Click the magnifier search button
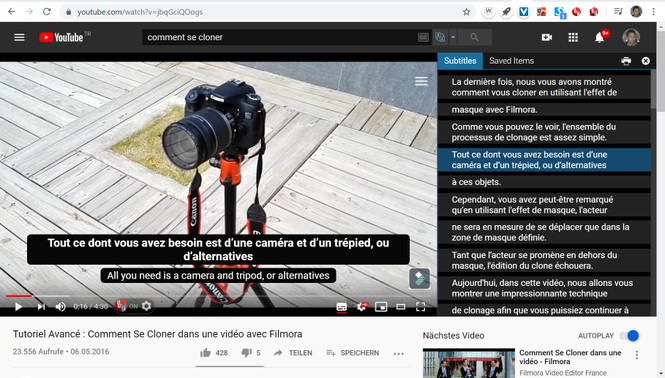Viewport: 665px width, 378px height. coord(475,37)
